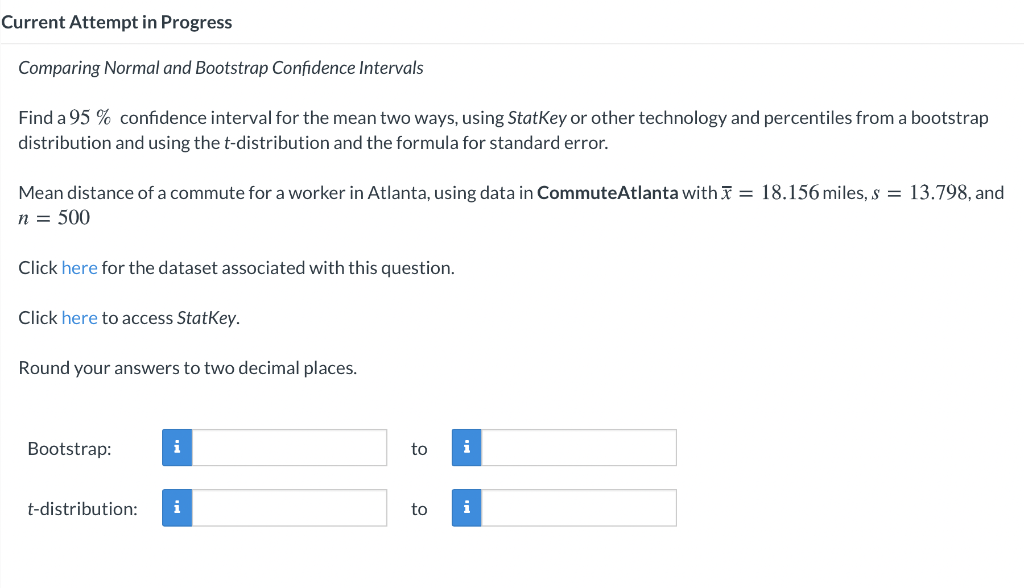Viewport: 1024px width, 588px height.
Task: Click info icon beside t-distribution upper bound
Action: [x=466, y=508]
